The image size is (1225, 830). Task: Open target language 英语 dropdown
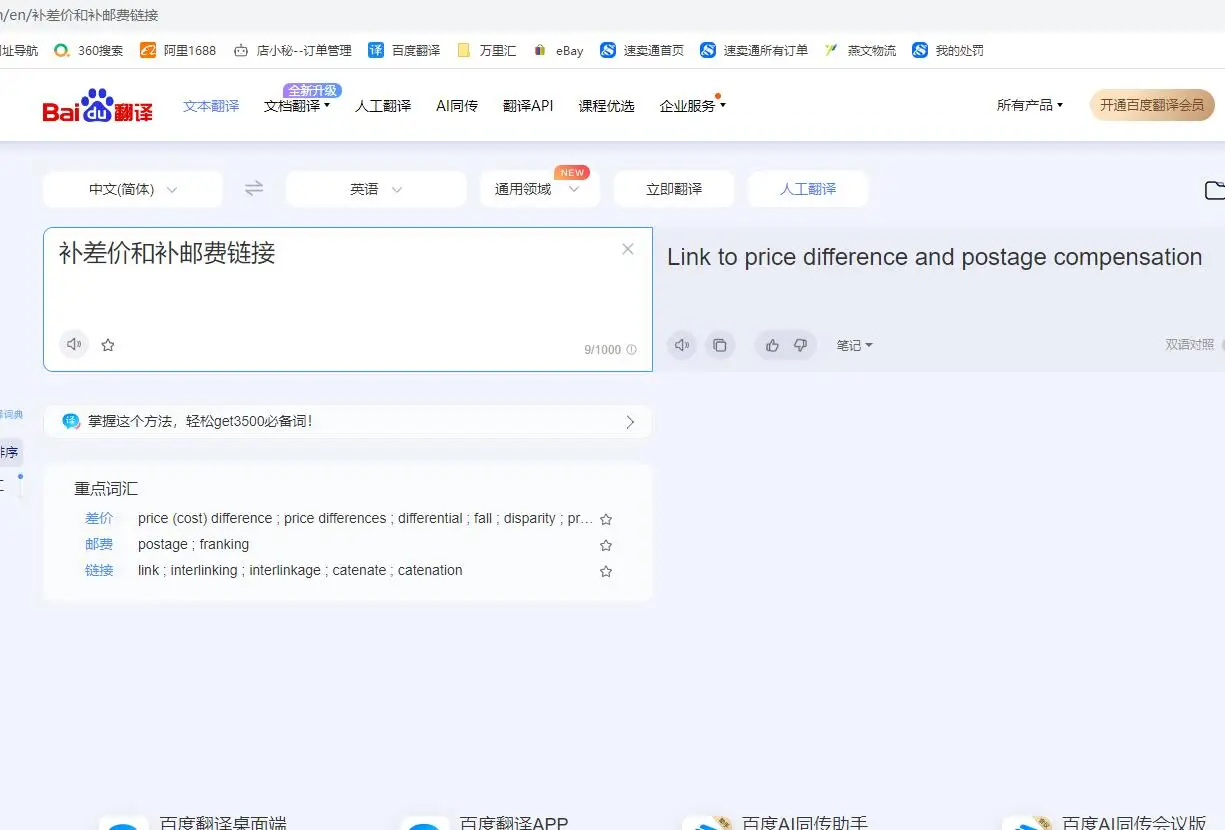(x=376, y=189)
